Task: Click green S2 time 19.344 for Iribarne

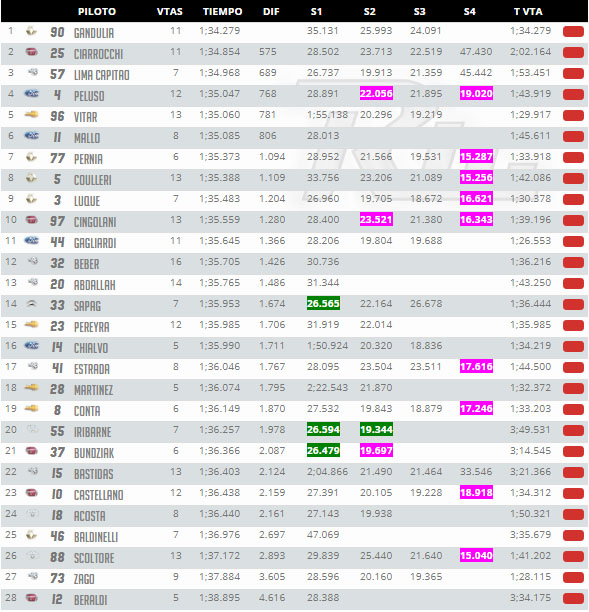Action: 376,430
